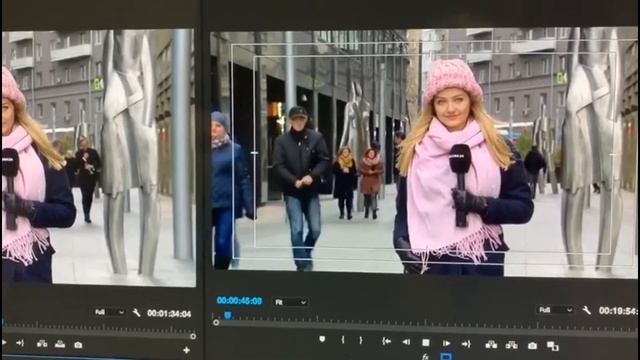
Task: Open Source monitor Full resolution dropdown
Action: pos(110,312)
